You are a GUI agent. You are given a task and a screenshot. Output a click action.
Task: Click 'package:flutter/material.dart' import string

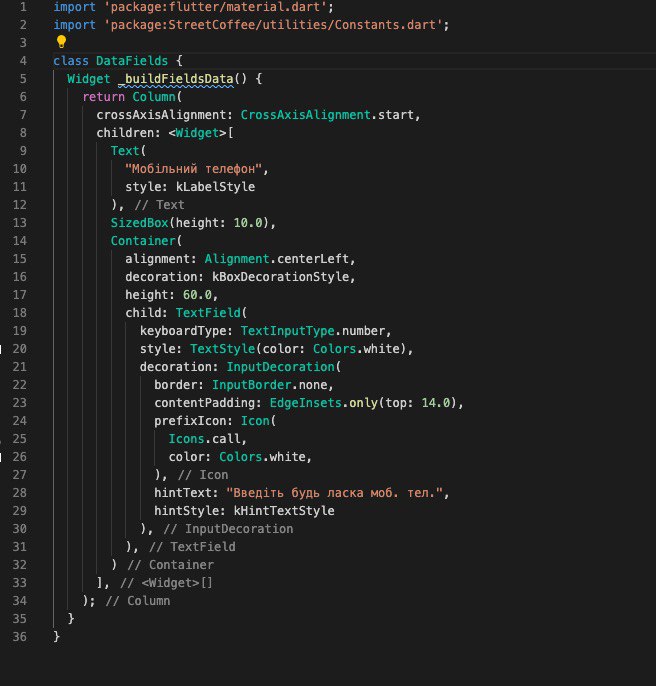pyautogui.click(x=218, y=7)
